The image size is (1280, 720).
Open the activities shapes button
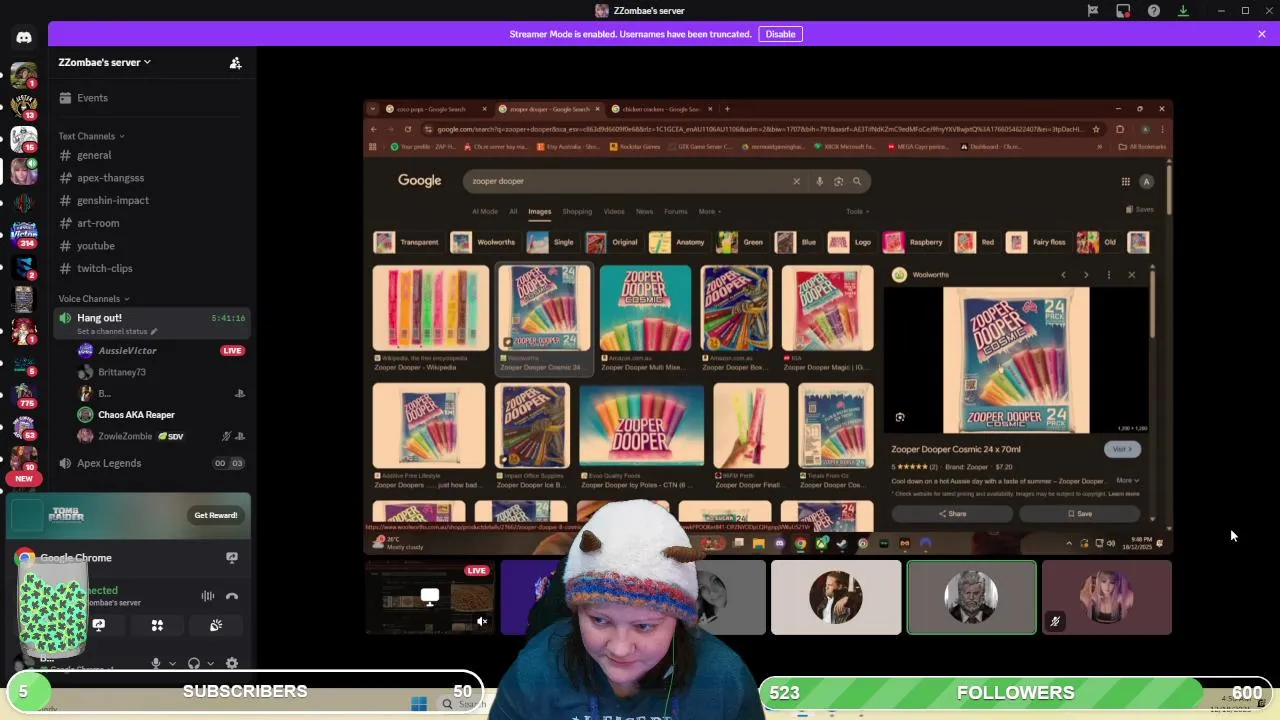pyautogui.click(x=157, y=625)
